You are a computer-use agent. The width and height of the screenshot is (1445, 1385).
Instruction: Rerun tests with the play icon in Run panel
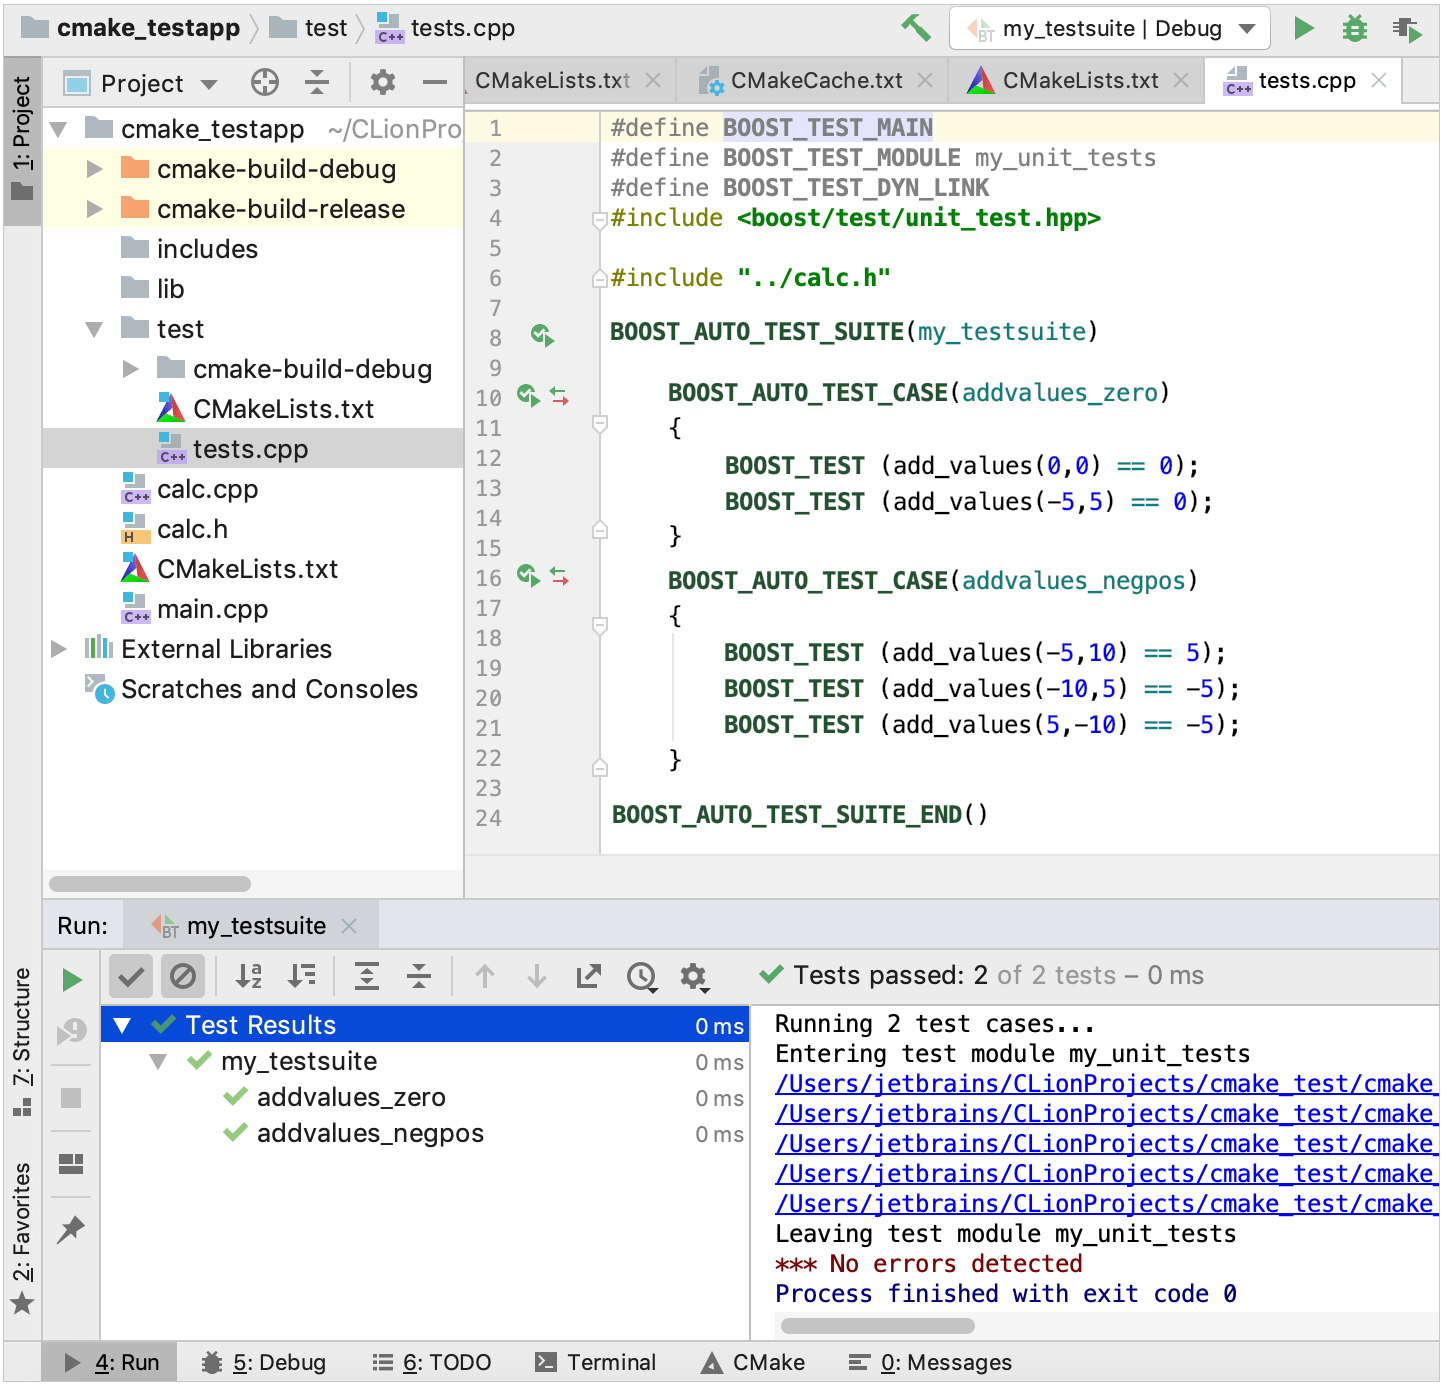pos(71,979)
